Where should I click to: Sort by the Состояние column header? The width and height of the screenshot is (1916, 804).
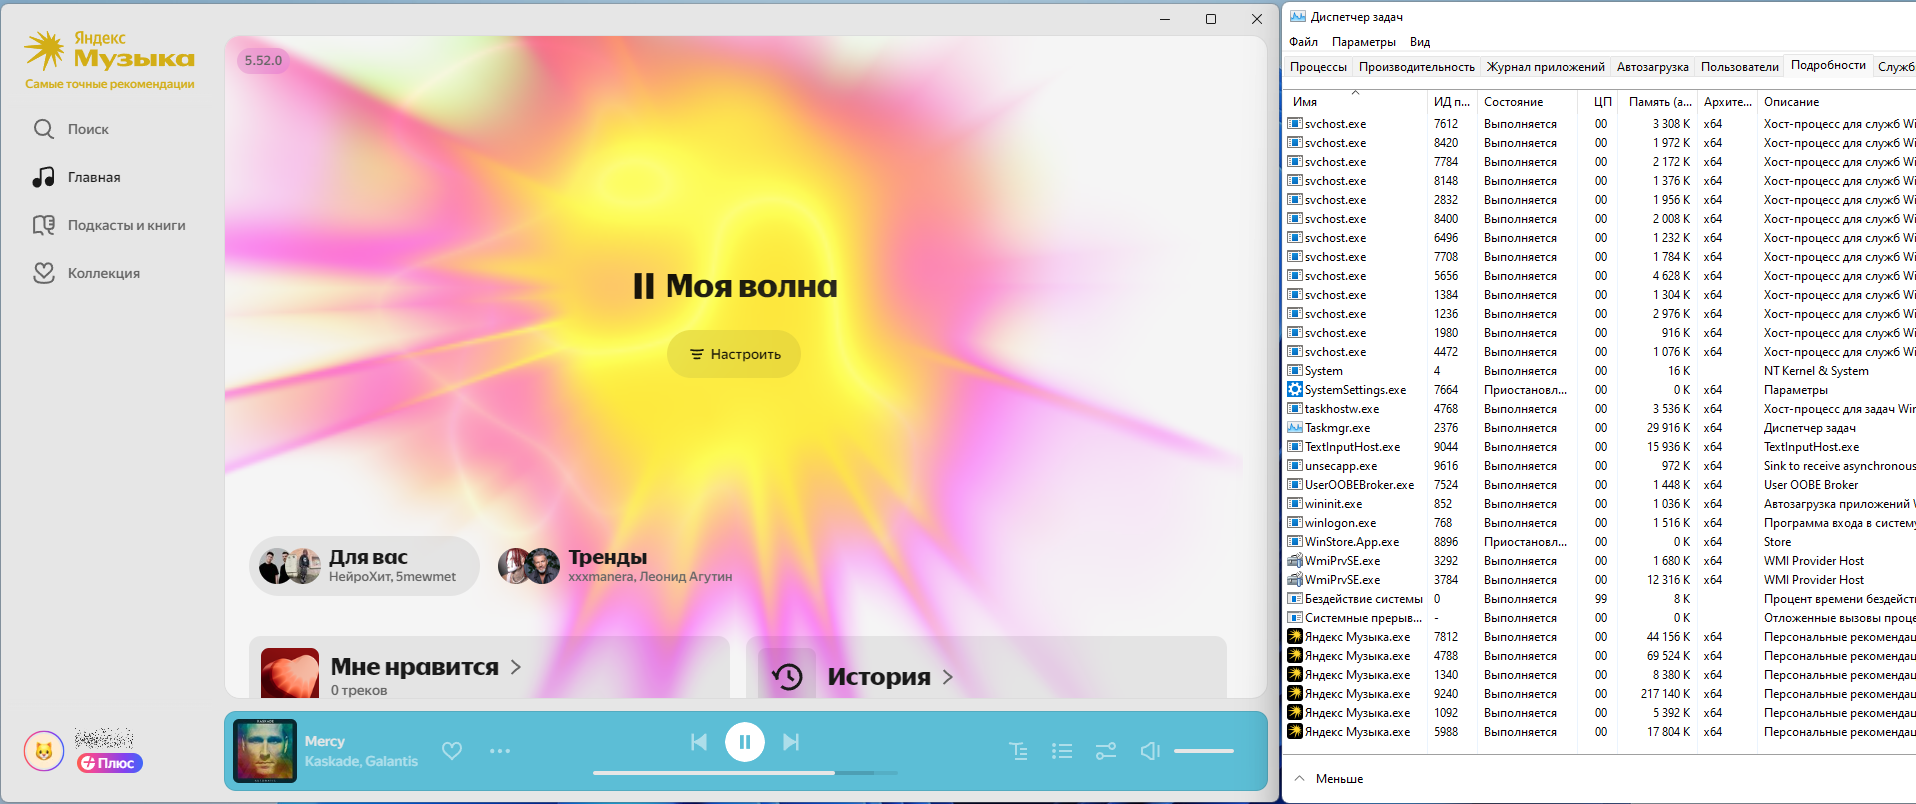(x=1527, y=102)
